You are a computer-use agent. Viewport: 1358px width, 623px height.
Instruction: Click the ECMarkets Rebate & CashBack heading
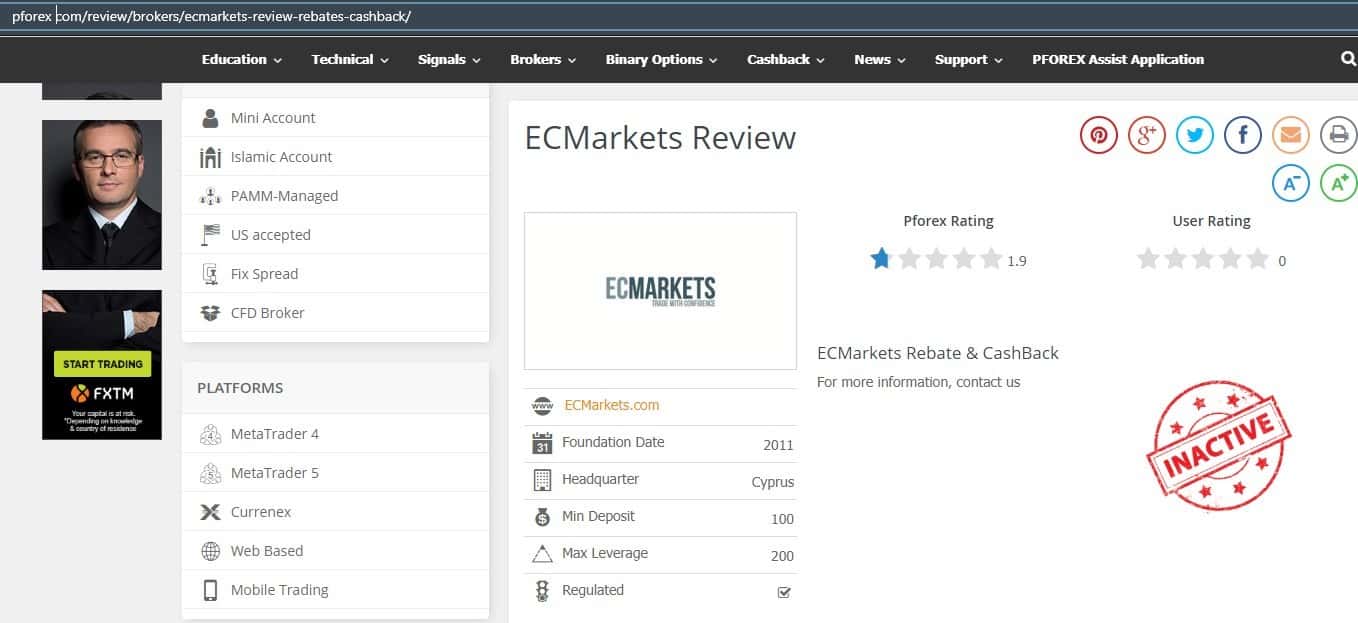tap(938, 353)
